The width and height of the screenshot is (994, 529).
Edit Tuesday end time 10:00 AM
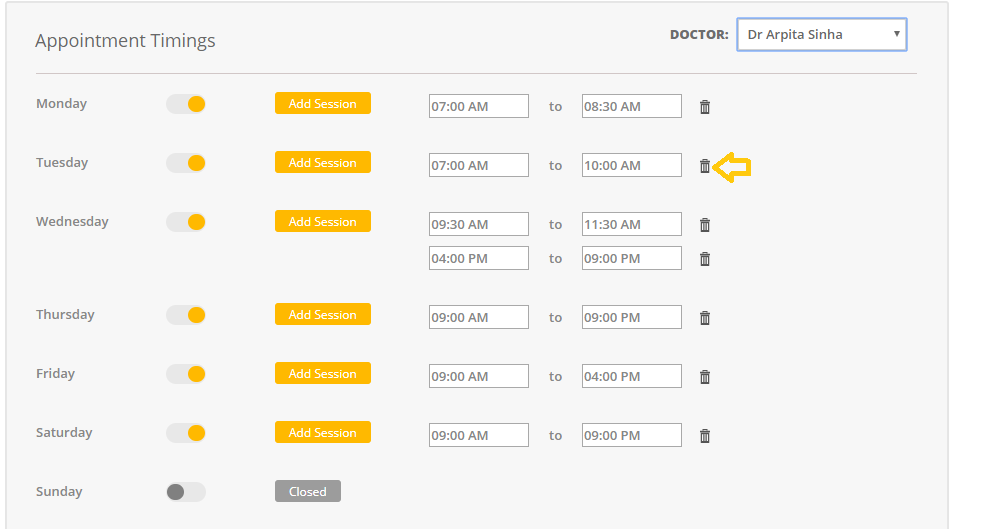[631, 165]
